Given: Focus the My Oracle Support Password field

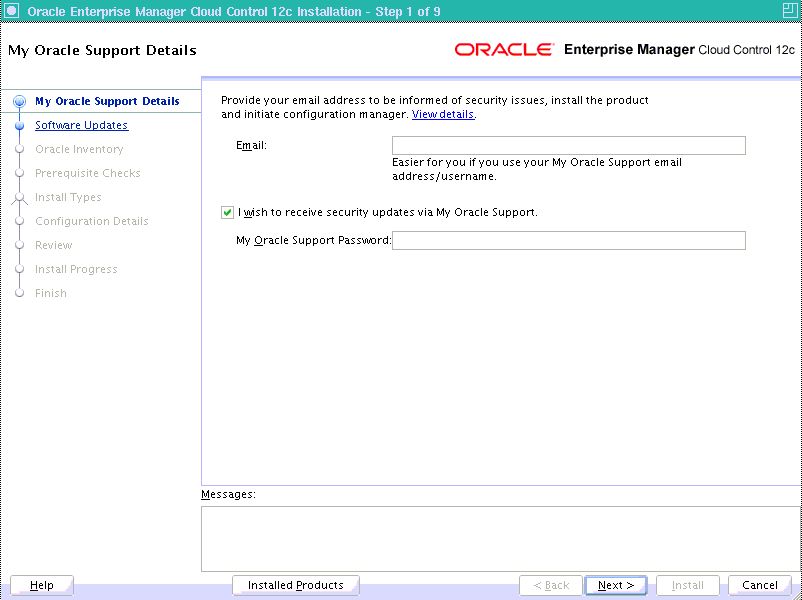Looking at the screenshot, I should pyautogui.click(x=568, y=240).
